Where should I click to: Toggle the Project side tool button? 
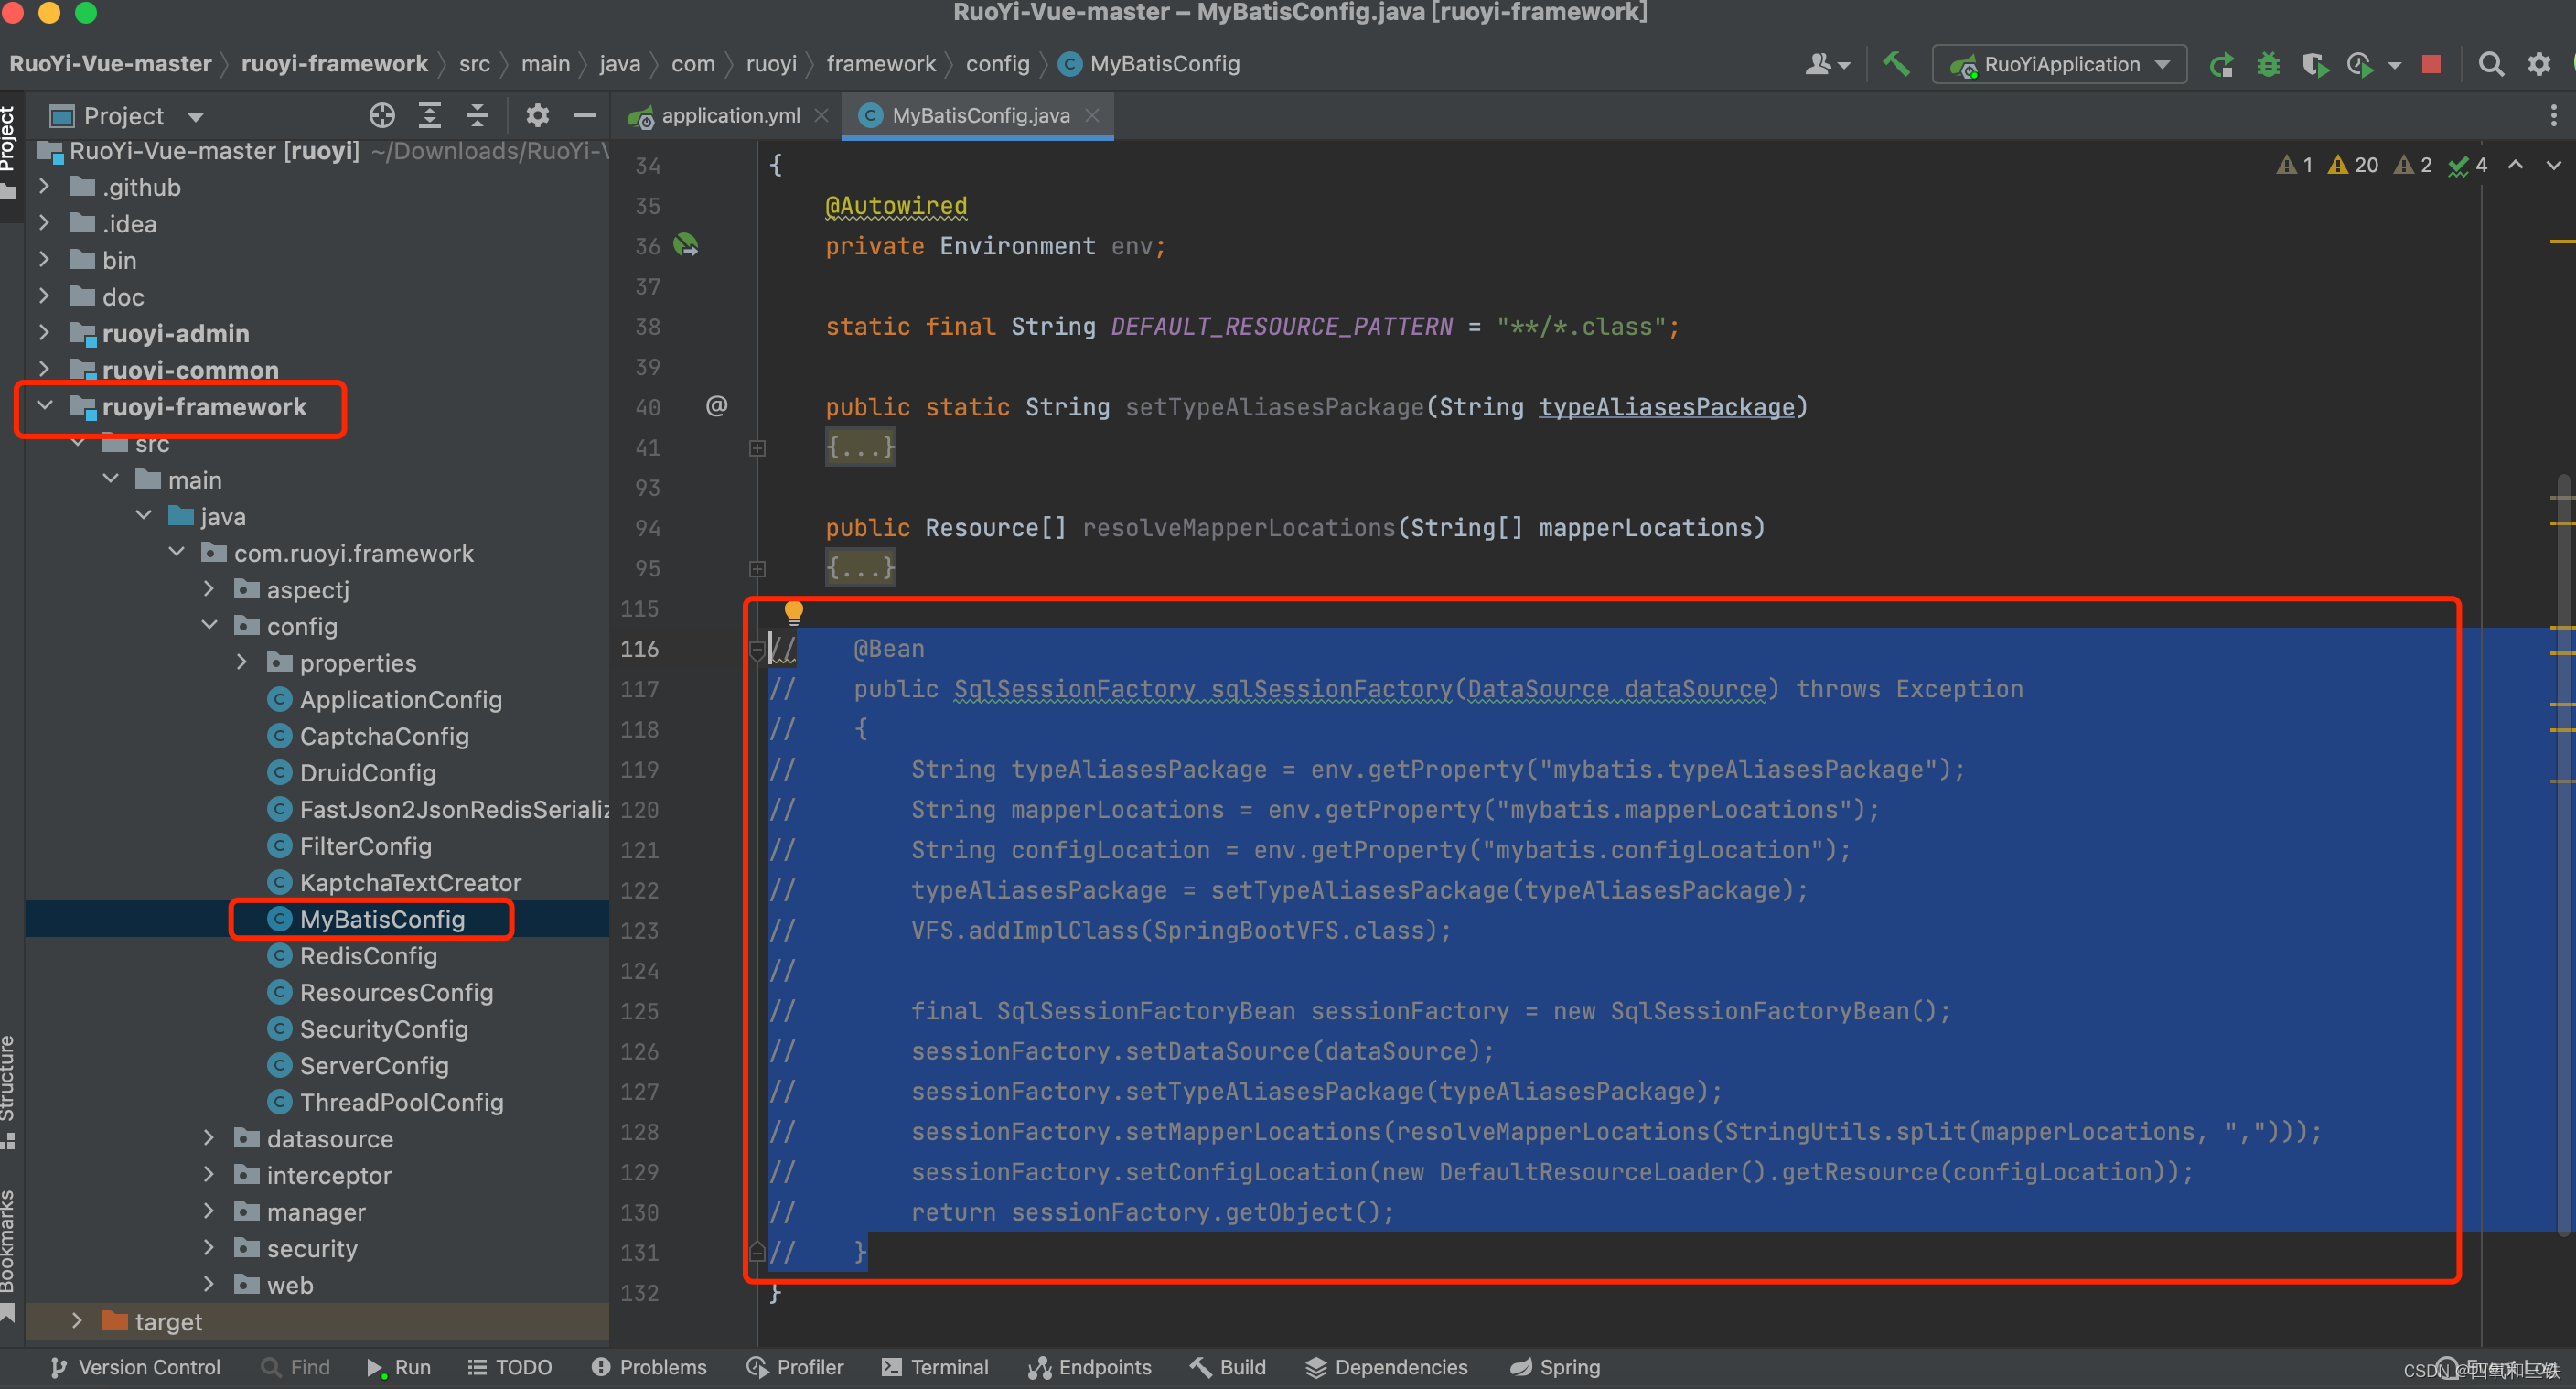[x=9, y=150]
